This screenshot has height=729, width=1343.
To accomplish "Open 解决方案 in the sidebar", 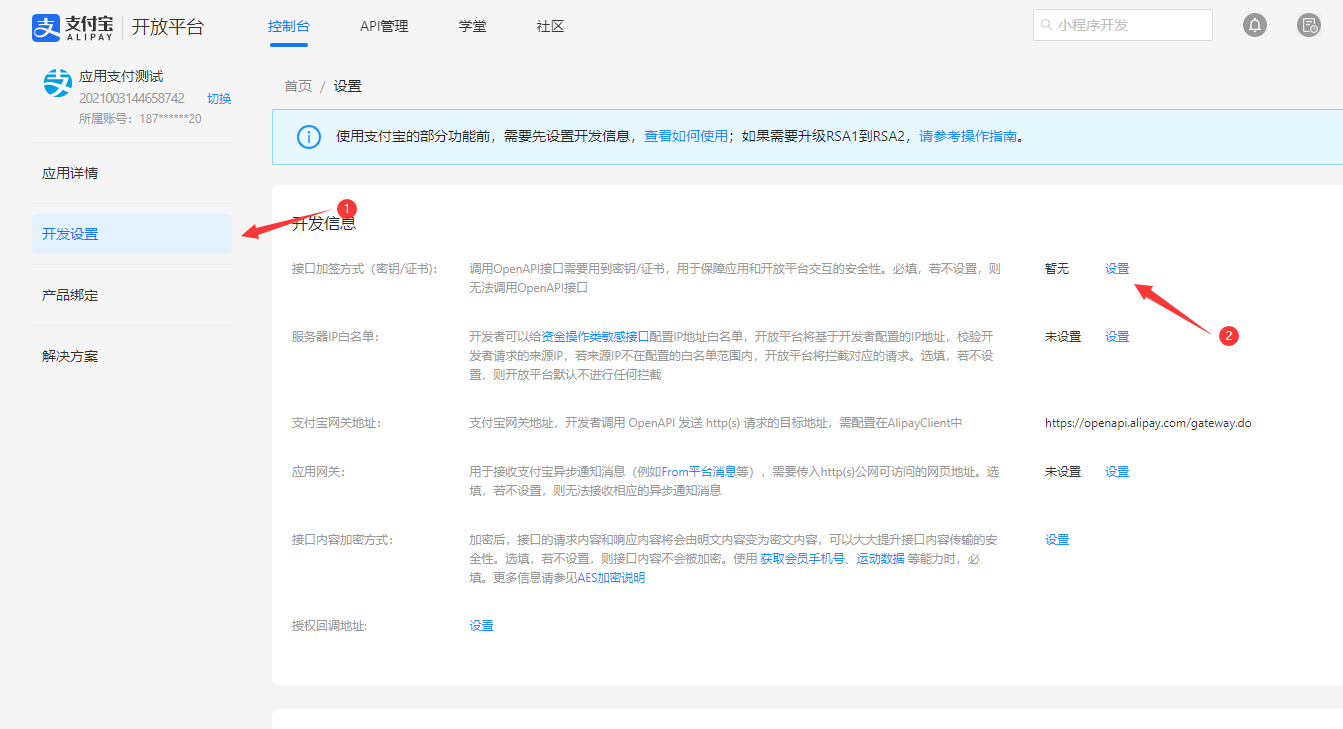I will [70, 356].
